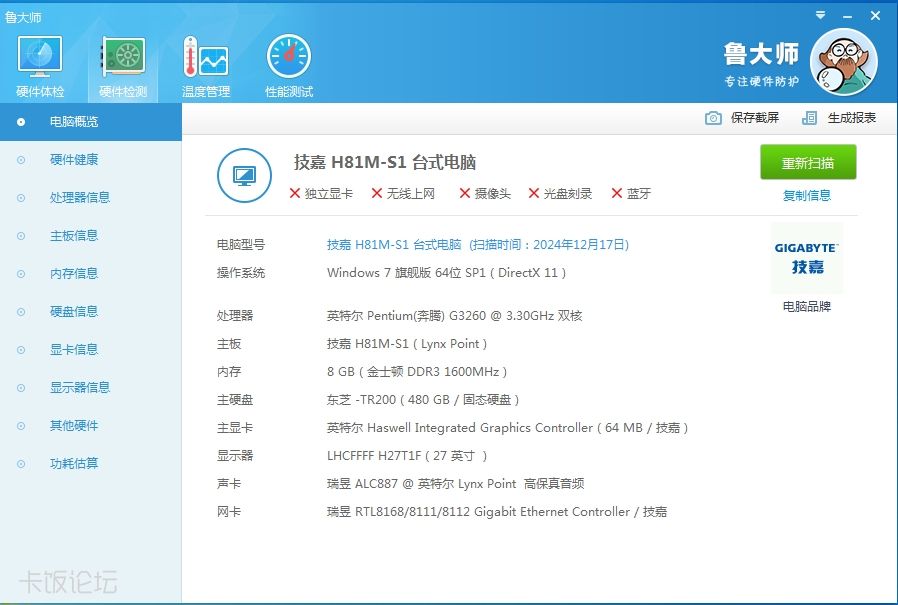Click the red X next to 光盘刻录
The image size is (898, 605).
click(x=534, y=194)
